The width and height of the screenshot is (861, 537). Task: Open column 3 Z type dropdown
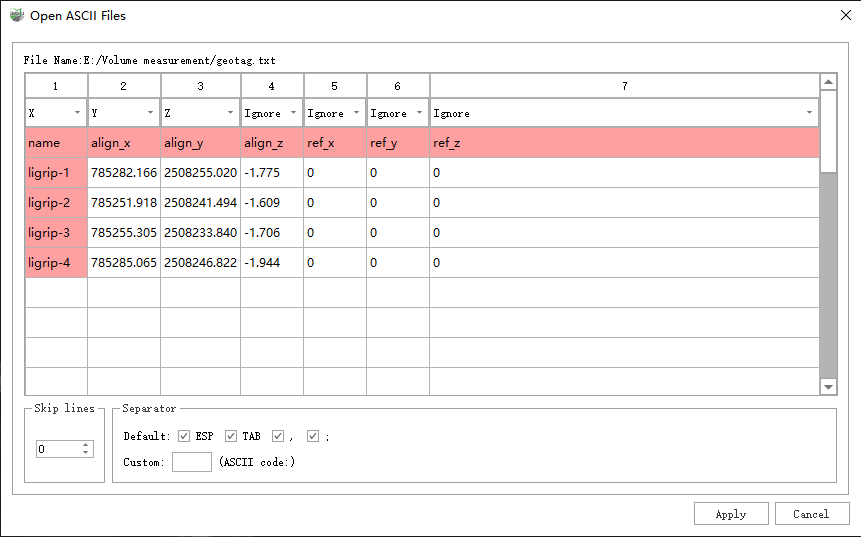pos(200,113)
